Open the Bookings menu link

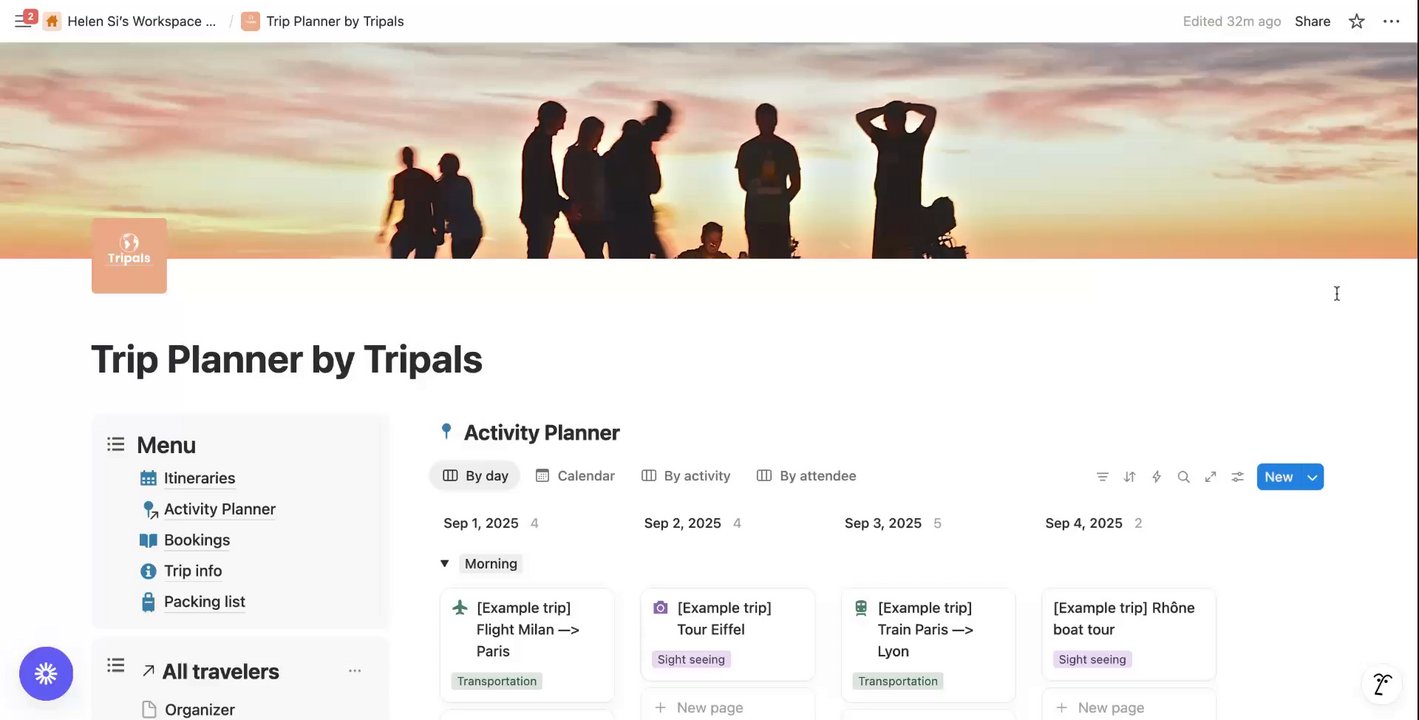click(196, 540)
